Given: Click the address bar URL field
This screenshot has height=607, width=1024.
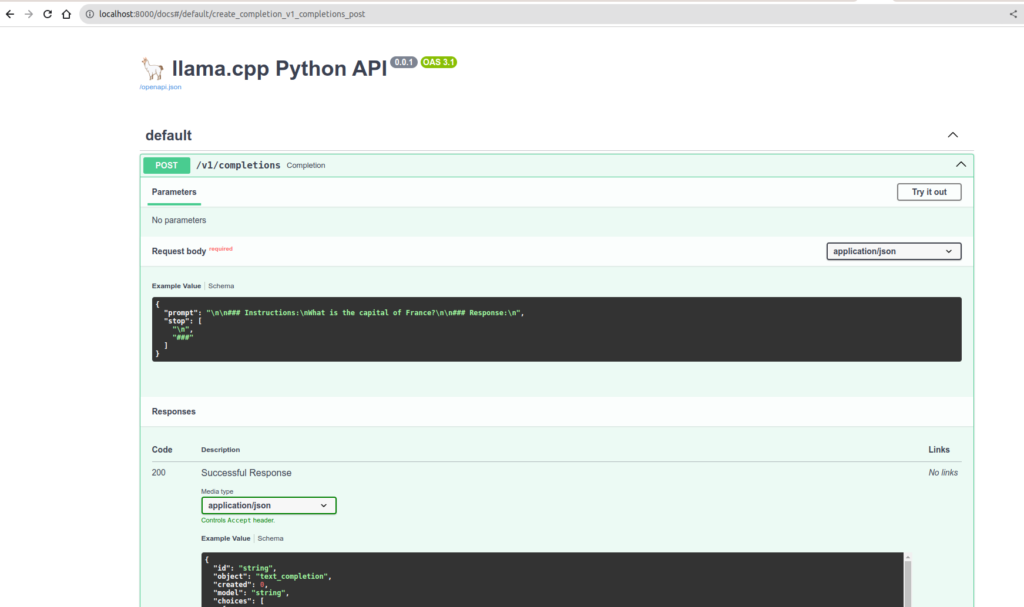Looking at the screenshot, I should [549, 14].
